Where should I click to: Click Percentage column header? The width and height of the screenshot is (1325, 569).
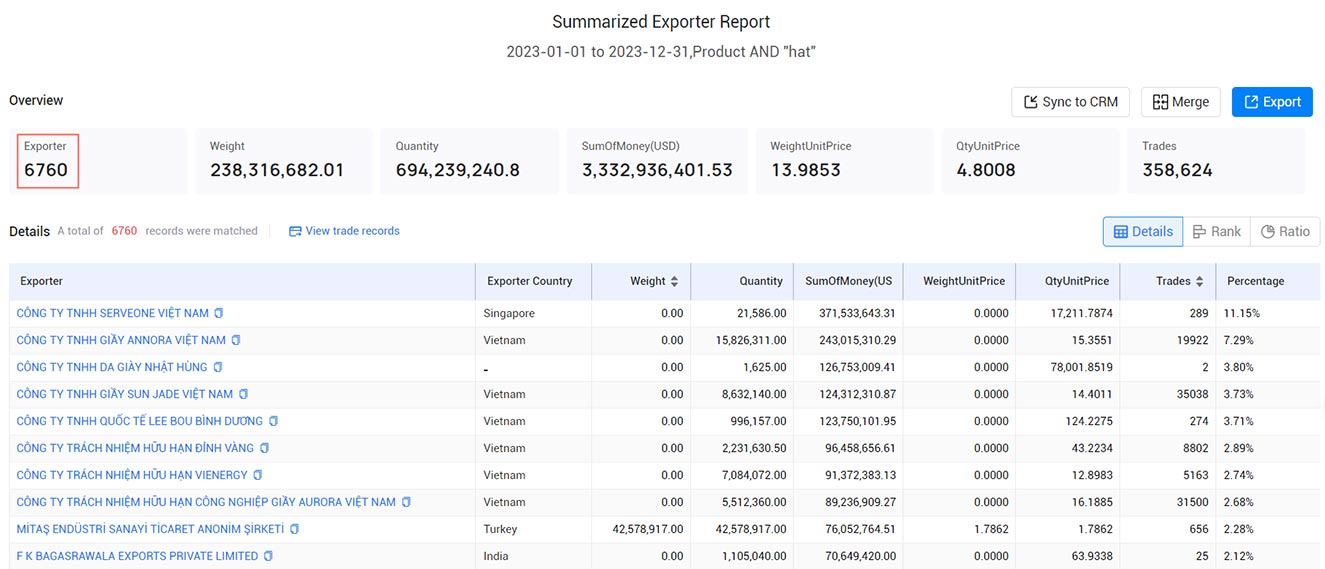click(1268, 281)
